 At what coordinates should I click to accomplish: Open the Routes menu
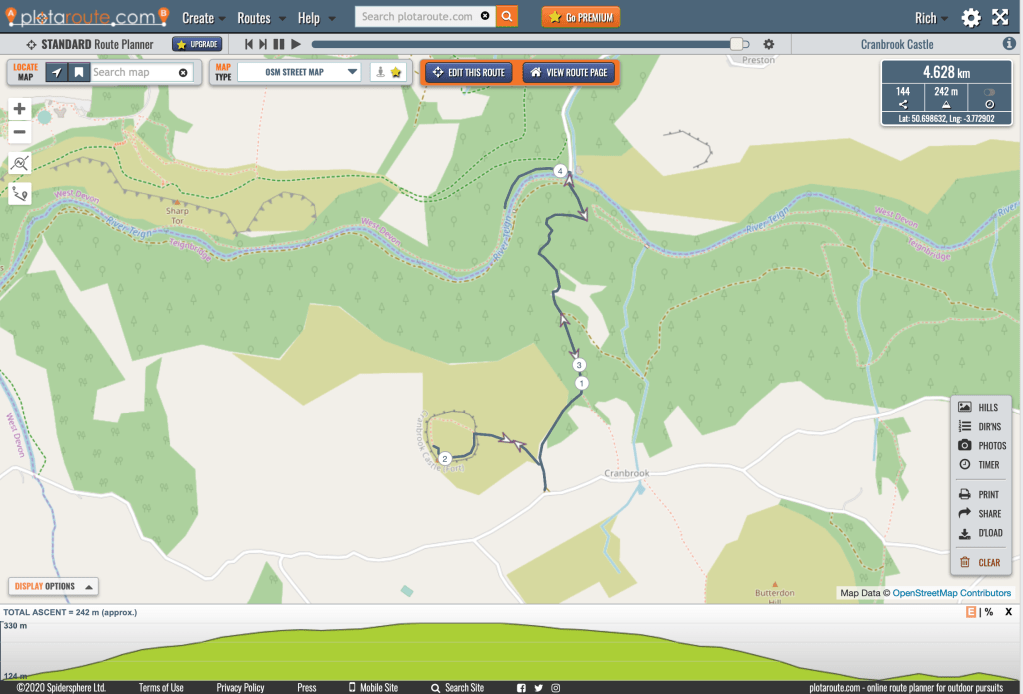click(x=261, y=18)
